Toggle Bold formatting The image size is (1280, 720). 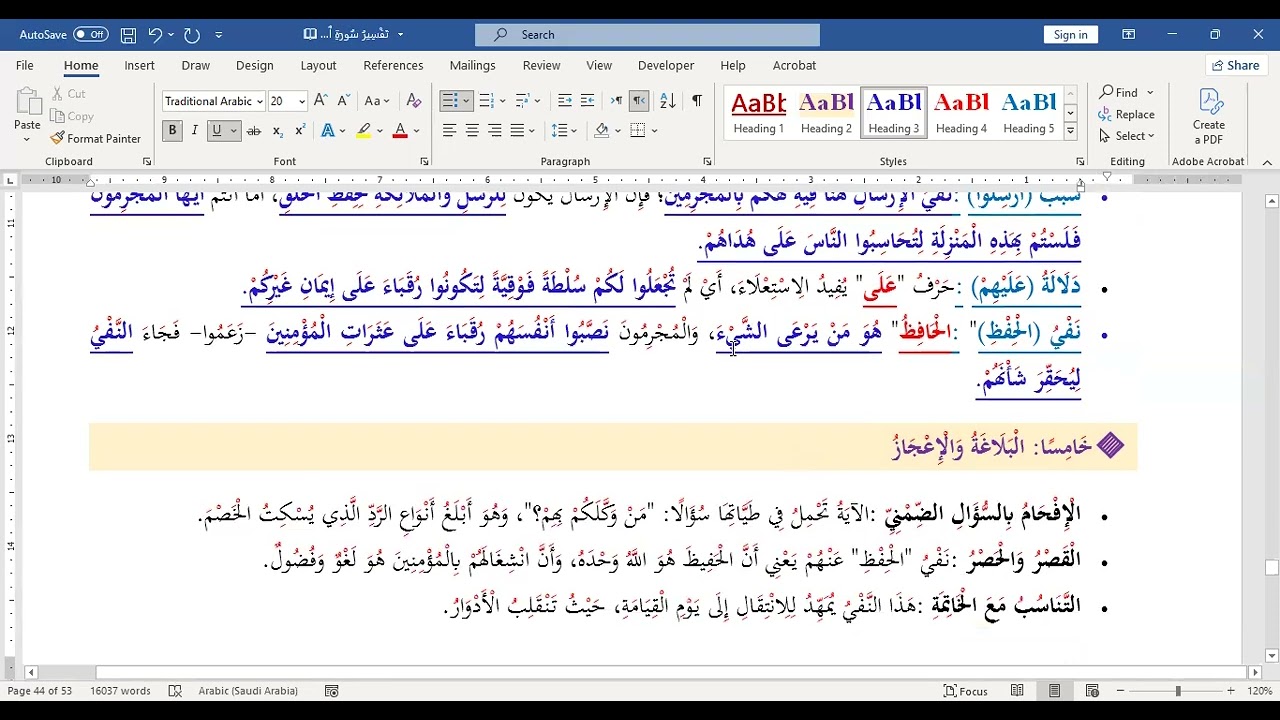point(172,131)
